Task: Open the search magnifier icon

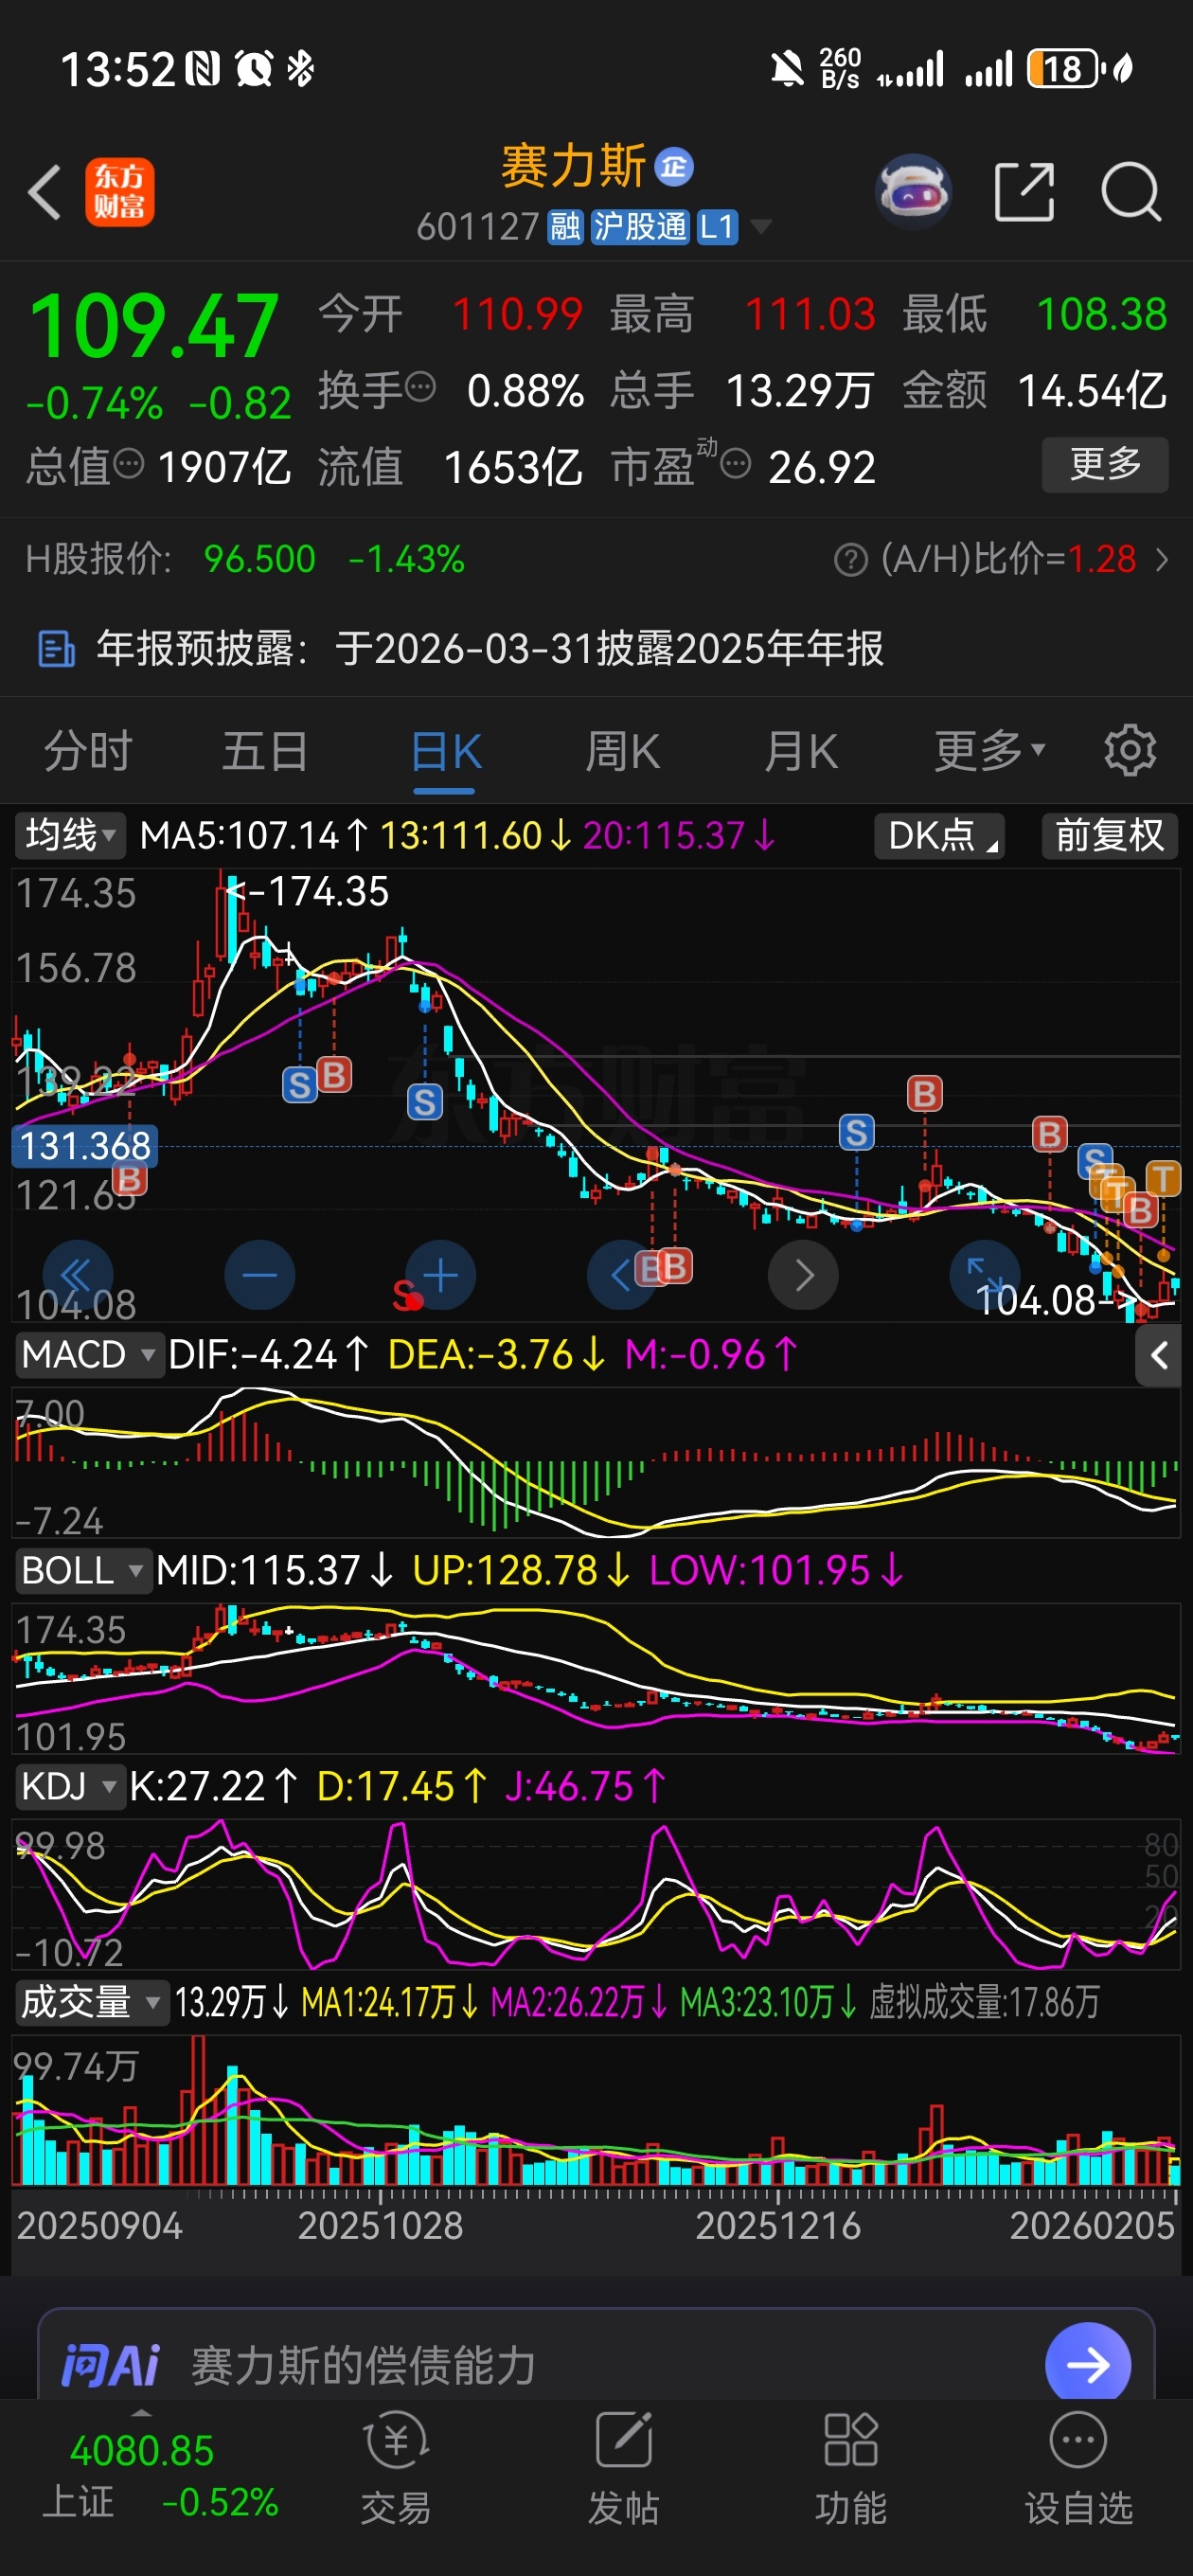Action: [x=1131, y=192]
